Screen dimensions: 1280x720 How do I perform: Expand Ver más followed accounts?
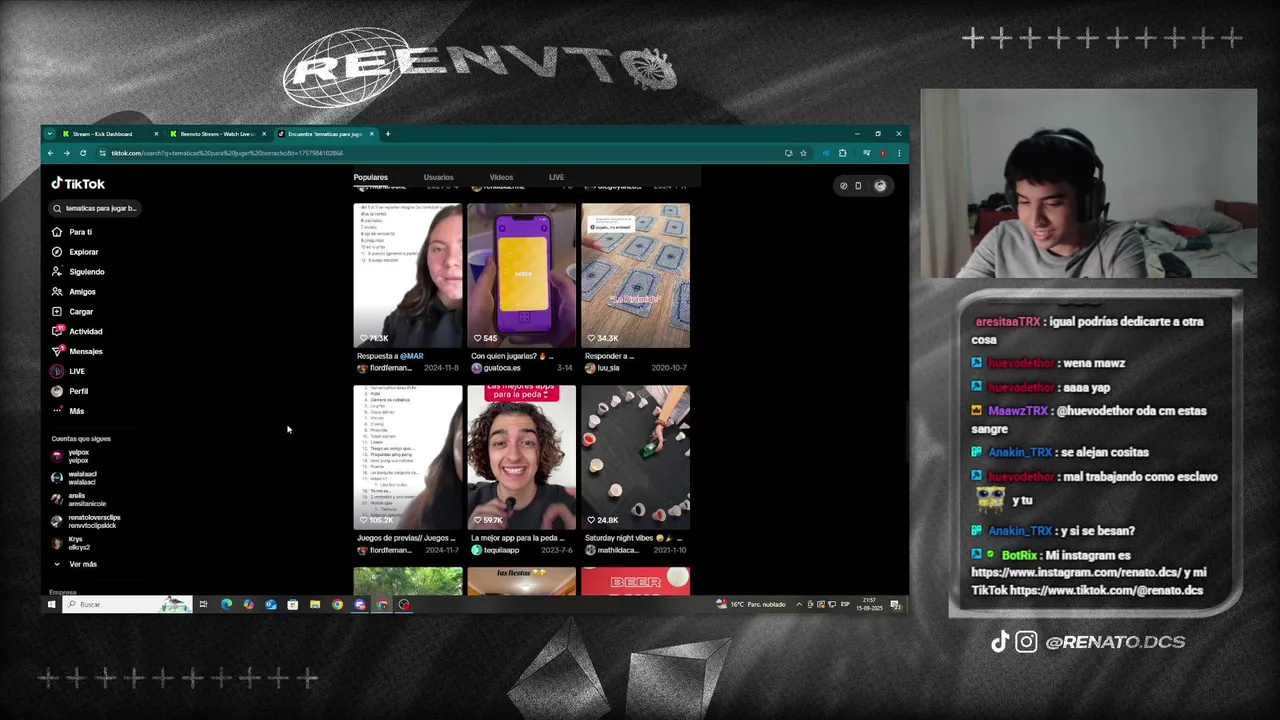[x=76, y=564]
